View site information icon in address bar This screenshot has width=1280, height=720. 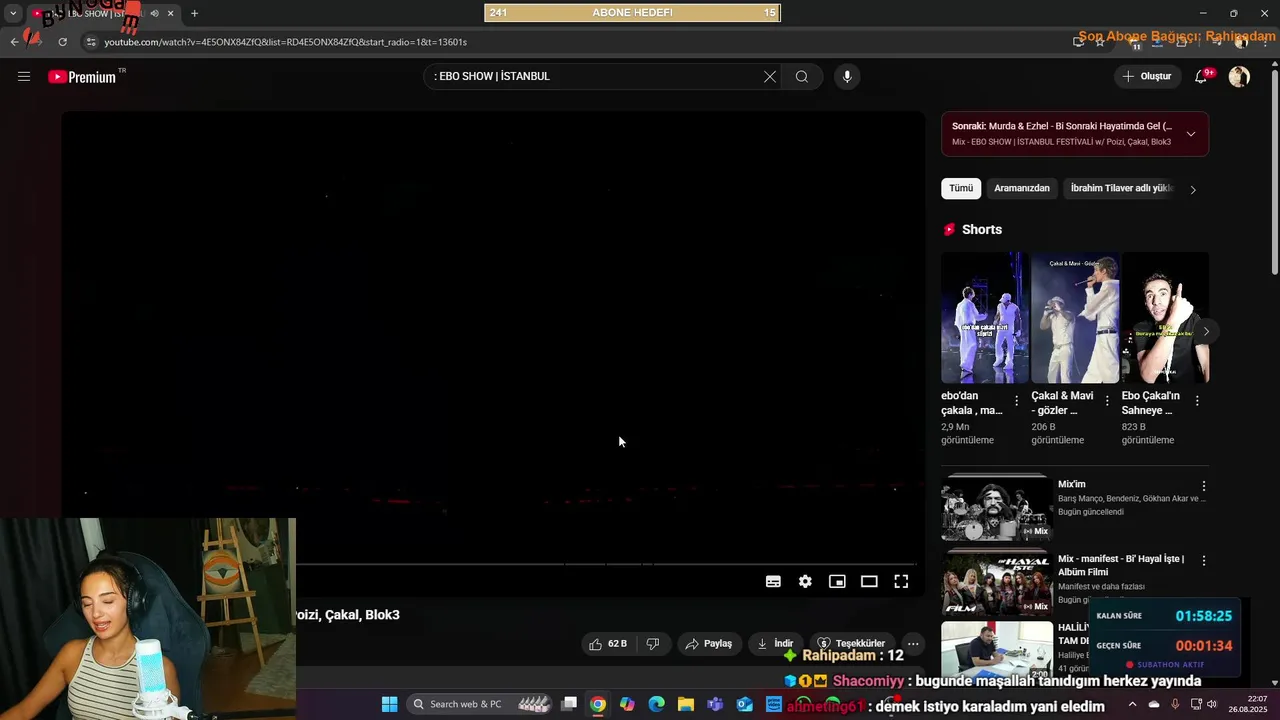(91, 42)
